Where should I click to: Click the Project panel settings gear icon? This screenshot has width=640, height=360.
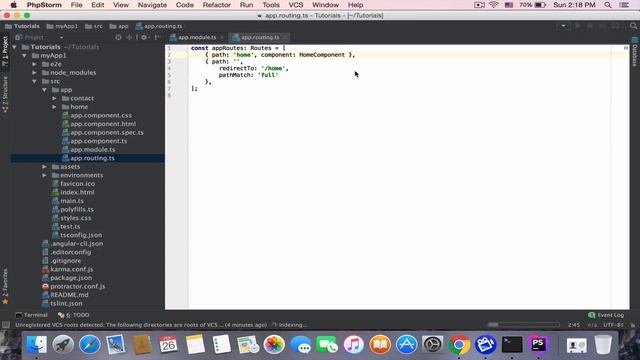point(144,37)
